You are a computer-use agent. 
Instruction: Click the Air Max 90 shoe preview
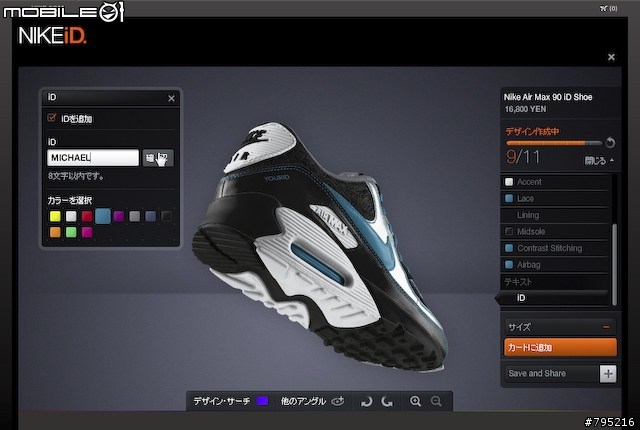(x=322, y=245)
